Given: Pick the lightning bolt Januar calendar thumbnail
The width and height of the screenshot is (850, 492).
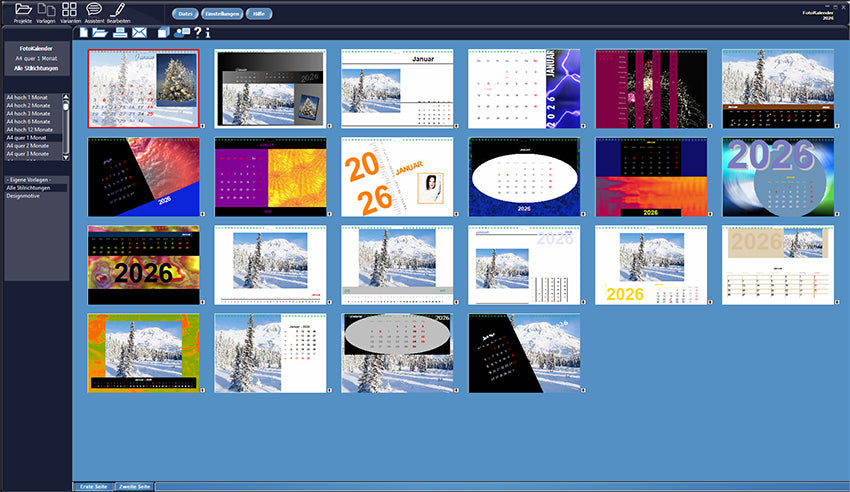Looking at the screenshot, I should coord(524,89).
